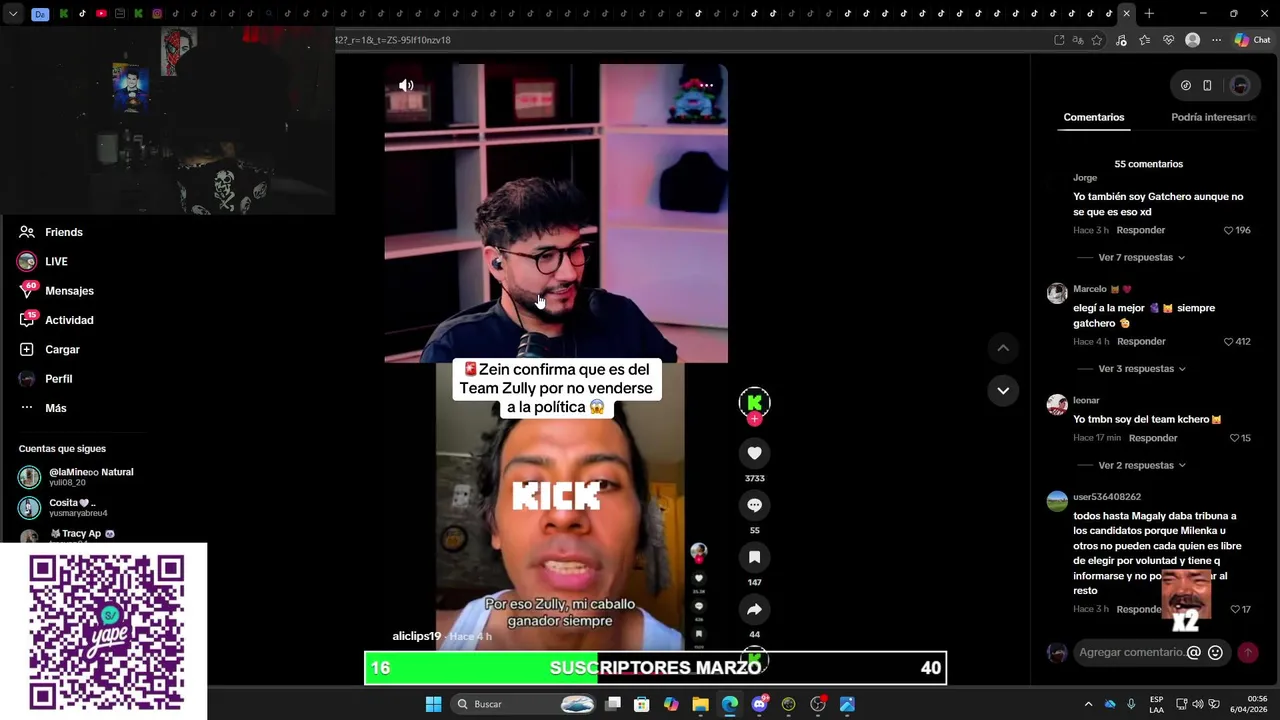1280x720 pixels.
Task: Mute the TikTok video sound
Action: tap(406, 86)
